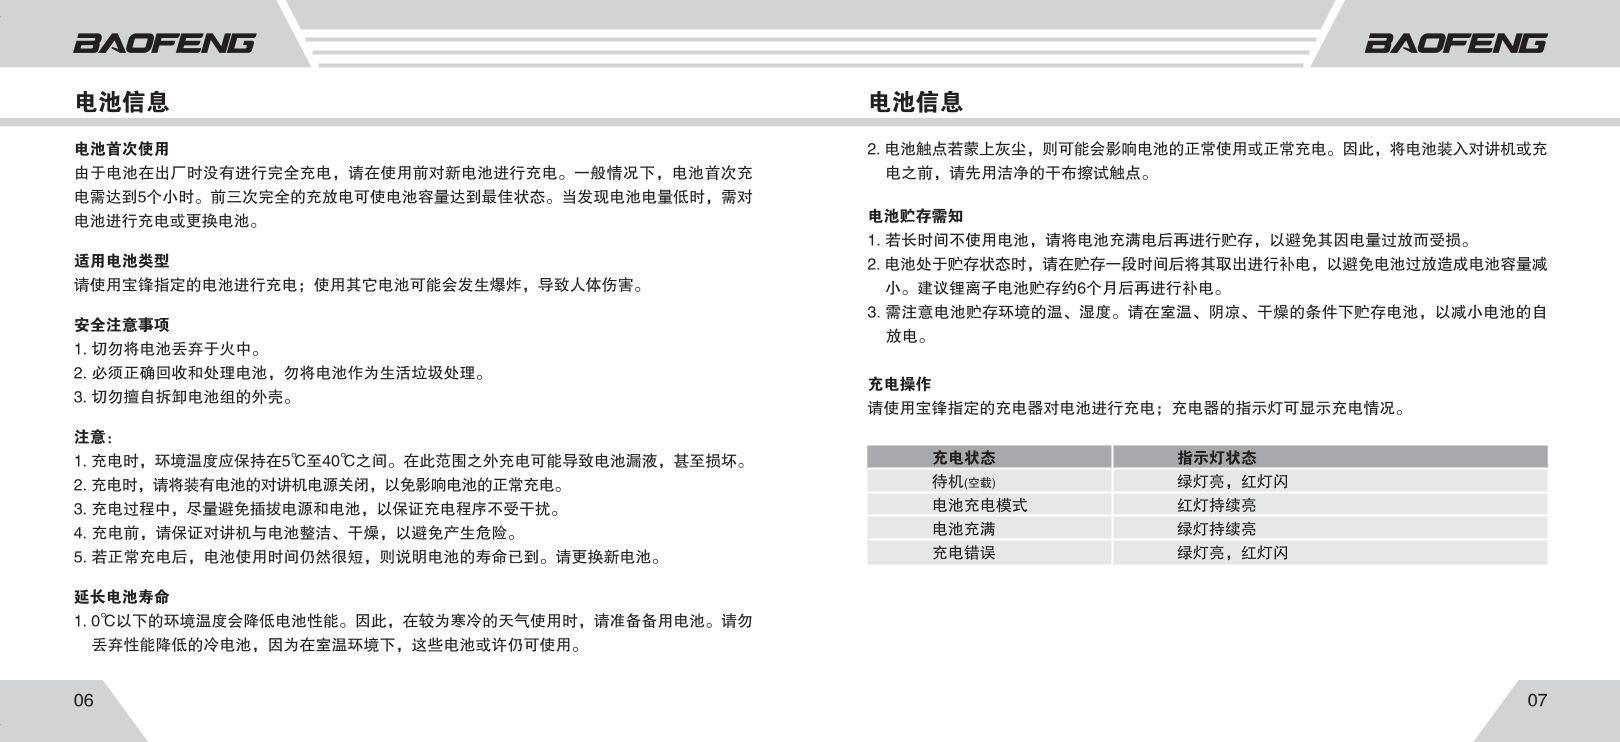This screenshot has height=742, width=1620.
Task: Click the 适用电池类型 section heading
Action: click(122, 261)
